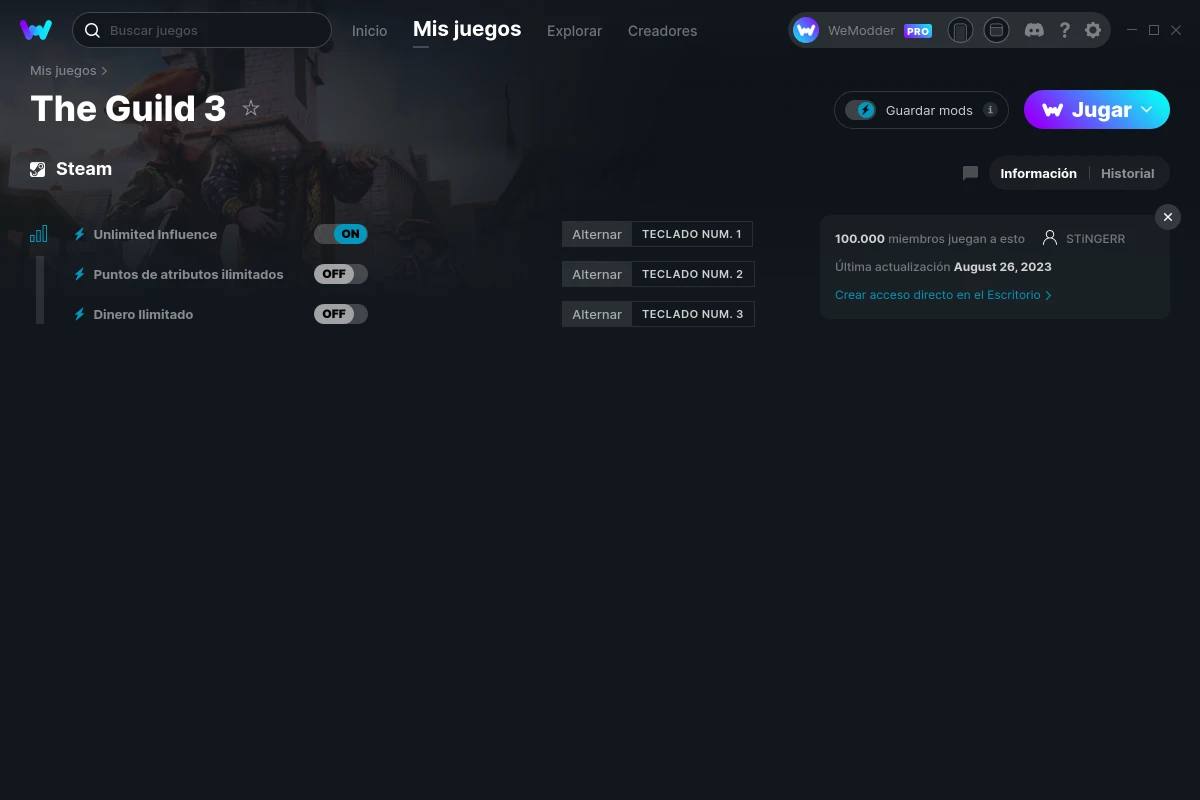Favorite The Guild 3 with star icon
The width and height of the screenshot is (1200, 800).
pyautogui.click(x=251, y=108)
